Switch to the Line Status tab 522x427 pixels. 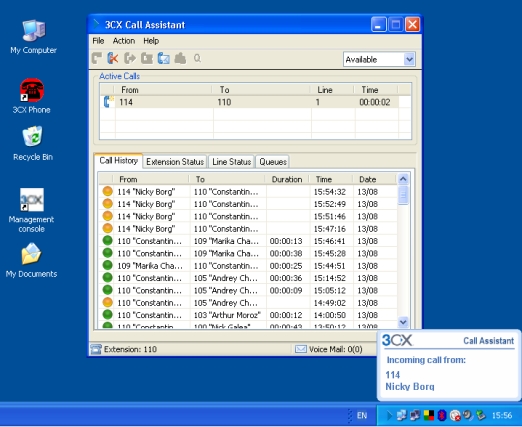coord(232,162)
